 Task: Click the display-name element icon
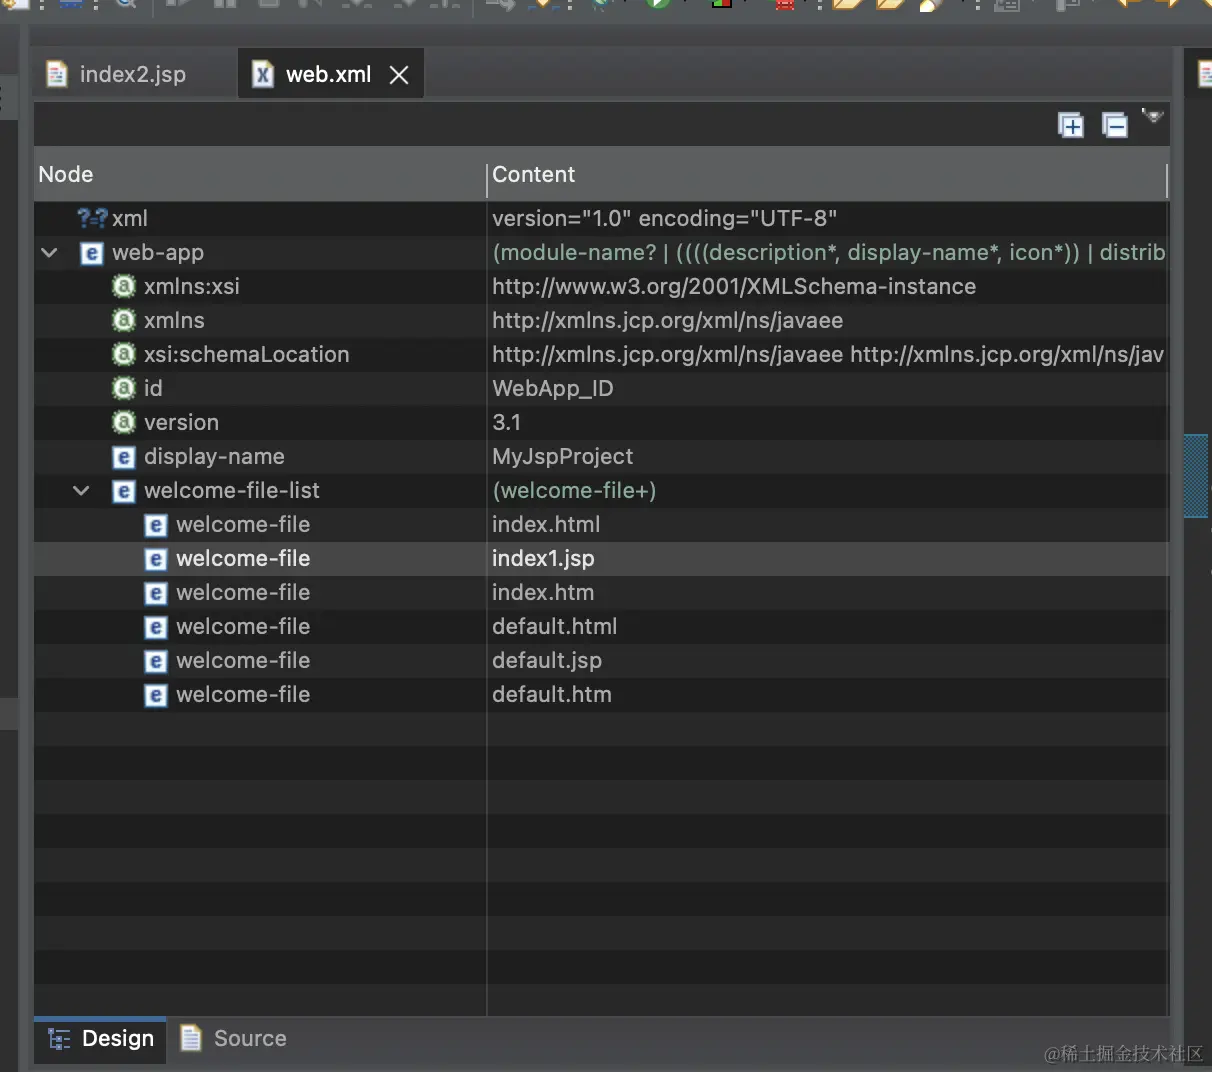(x=124, y=457)
